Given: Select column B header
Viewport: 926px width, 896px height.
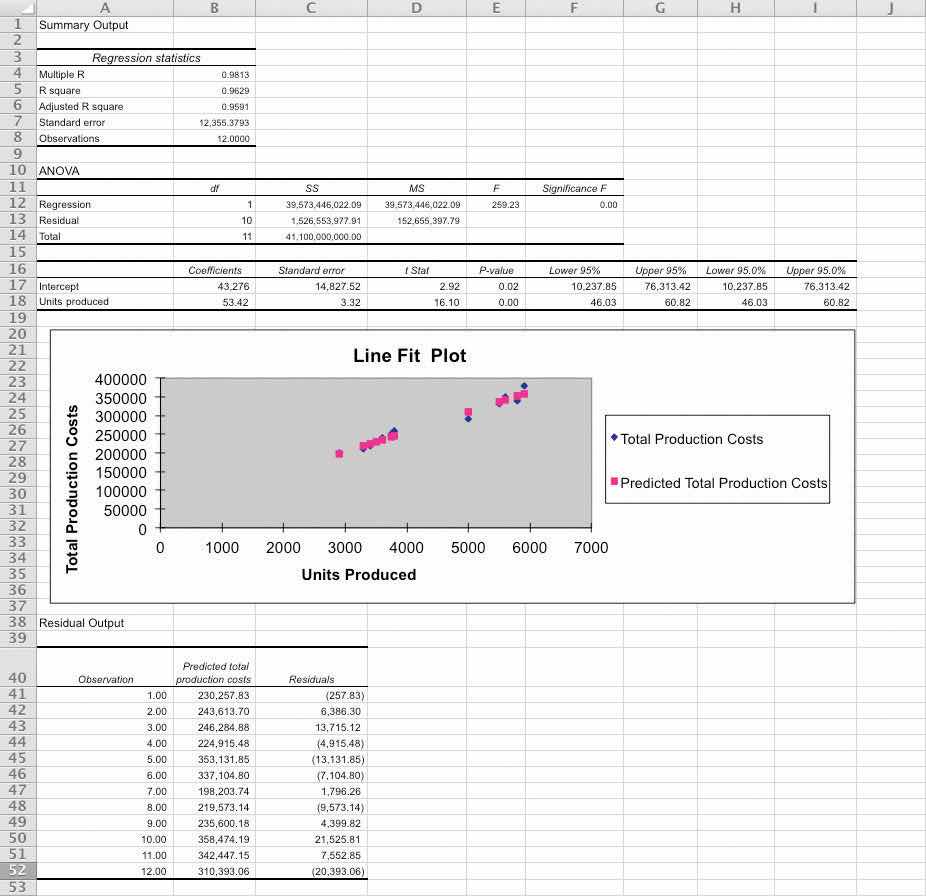Looking at the screenshot, I should point(214,8).
